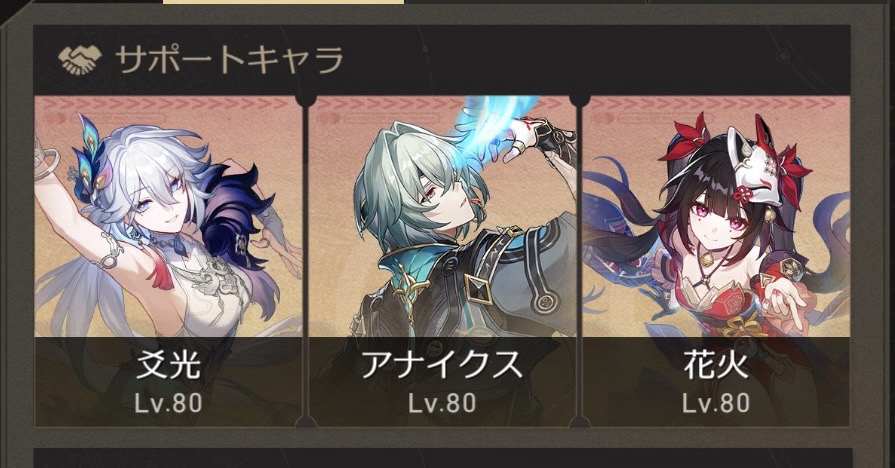Click the gold diamond buckle on アナイクス
The height and width of the screenshot is (468, 895).
click(478, 288)
